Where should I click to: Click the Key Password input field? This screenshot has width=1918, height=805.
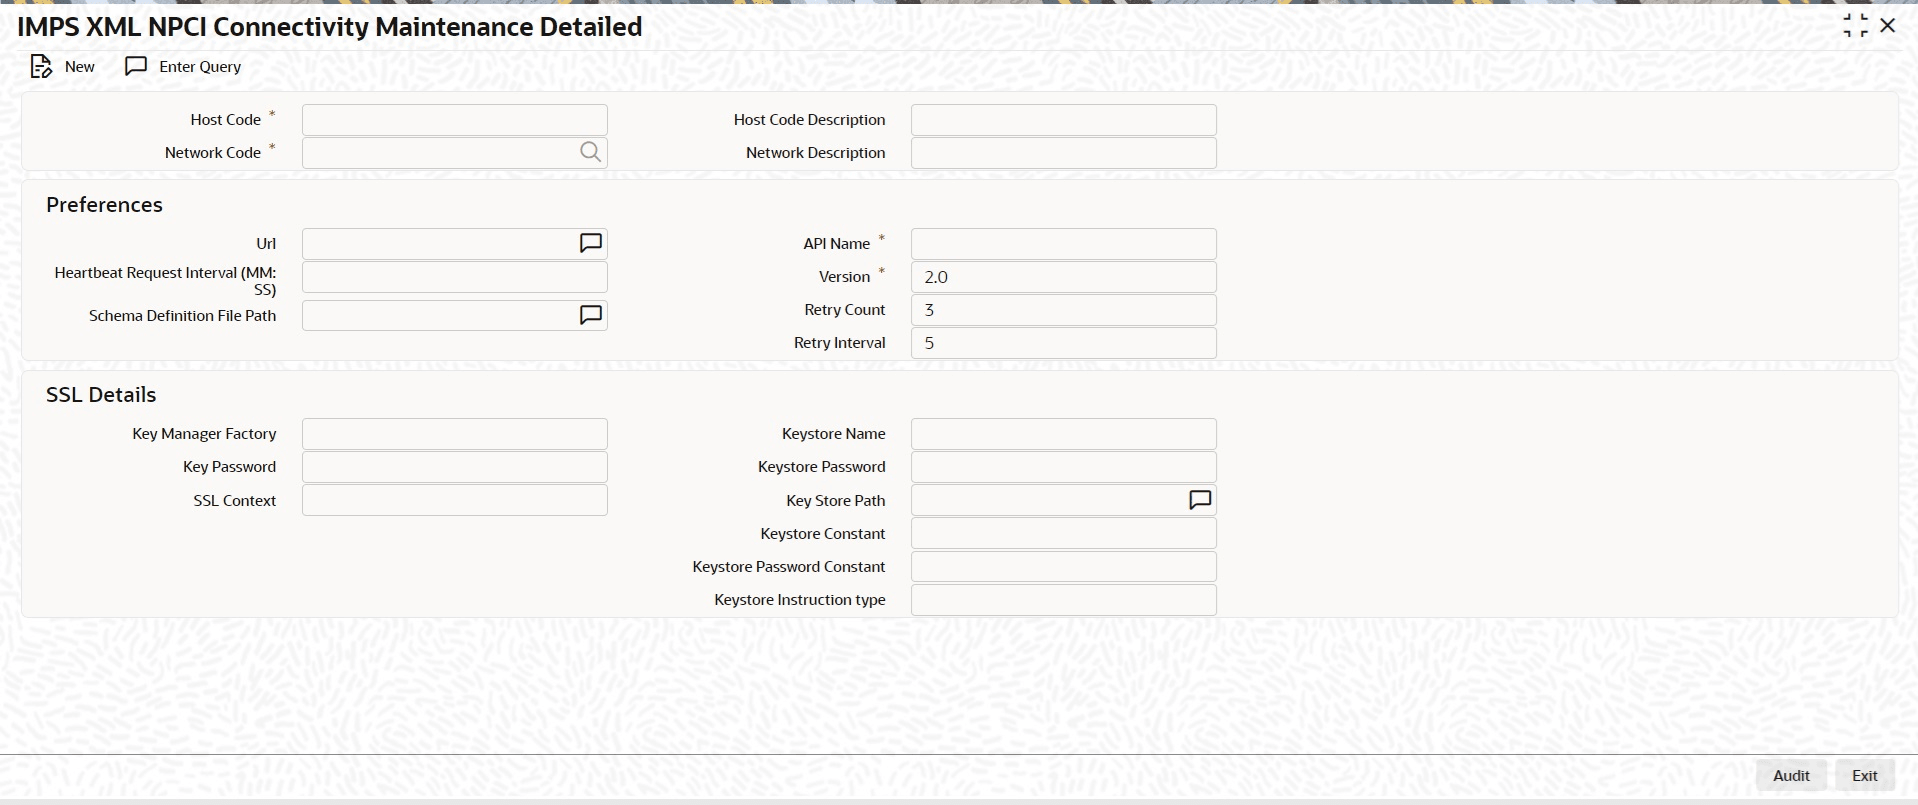pos(455,467)
